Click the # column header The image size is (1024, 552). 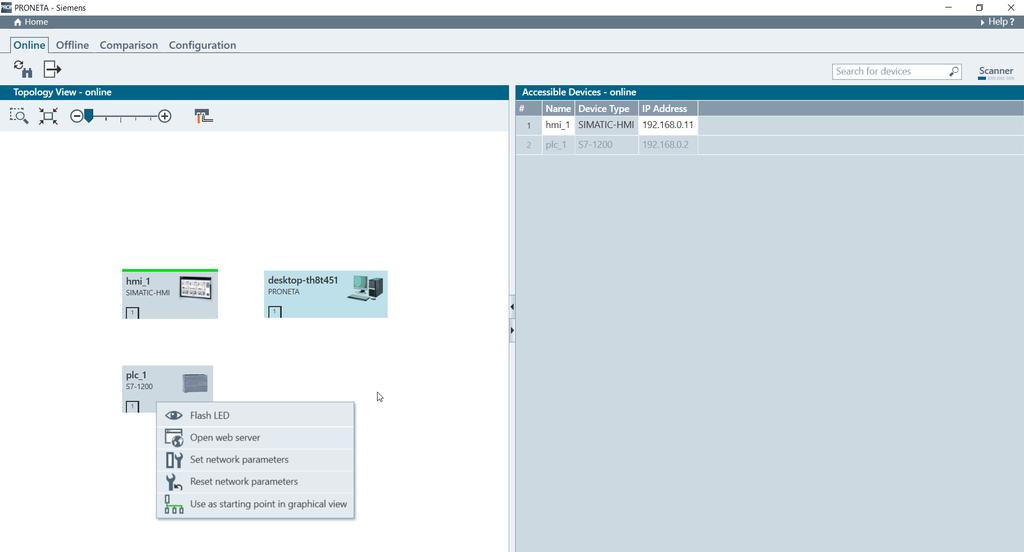[x=529, y=108]
